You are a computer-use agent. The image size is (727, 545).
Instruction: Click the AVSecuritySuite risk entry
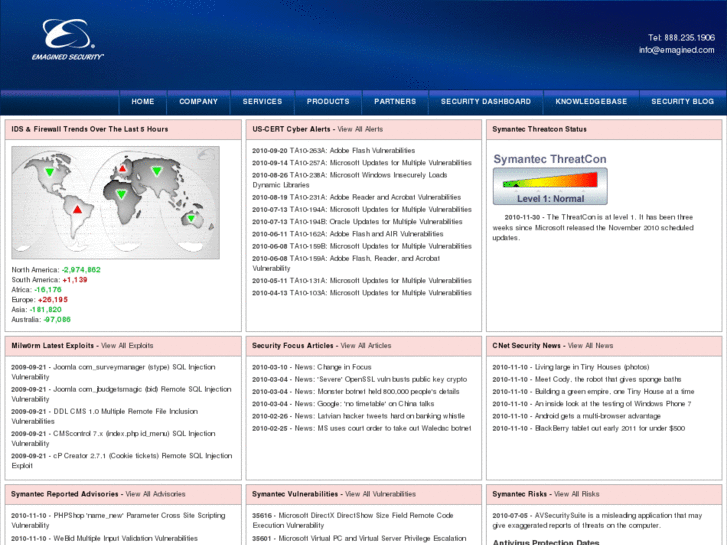tap(597, 520)
